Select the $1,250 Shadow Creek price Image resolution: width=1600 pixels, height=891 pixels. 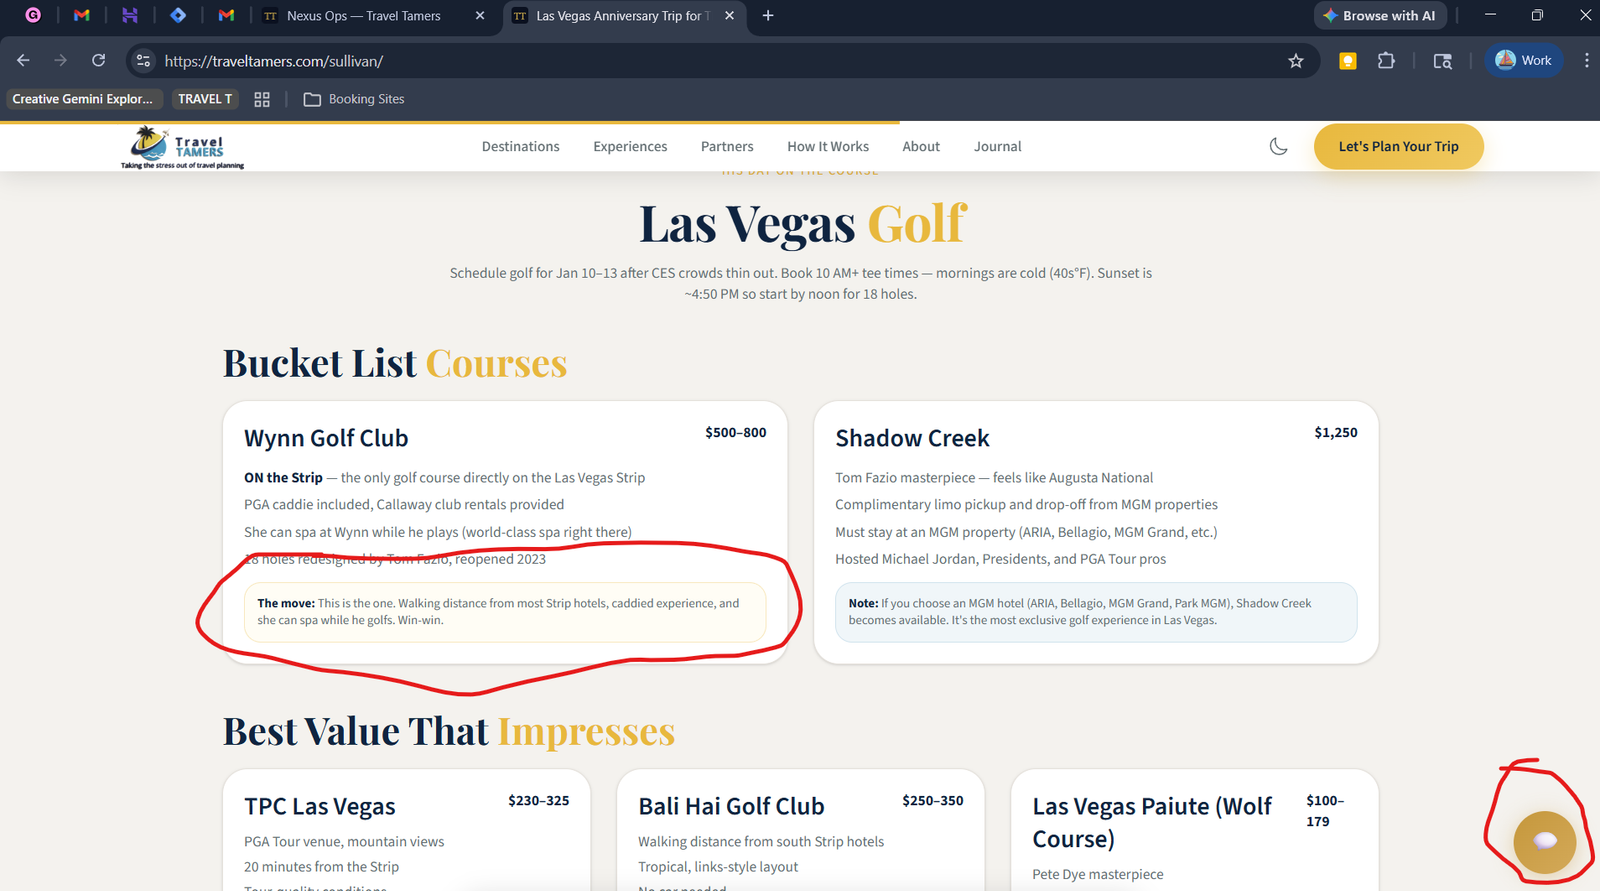[x=1336, y=432]
